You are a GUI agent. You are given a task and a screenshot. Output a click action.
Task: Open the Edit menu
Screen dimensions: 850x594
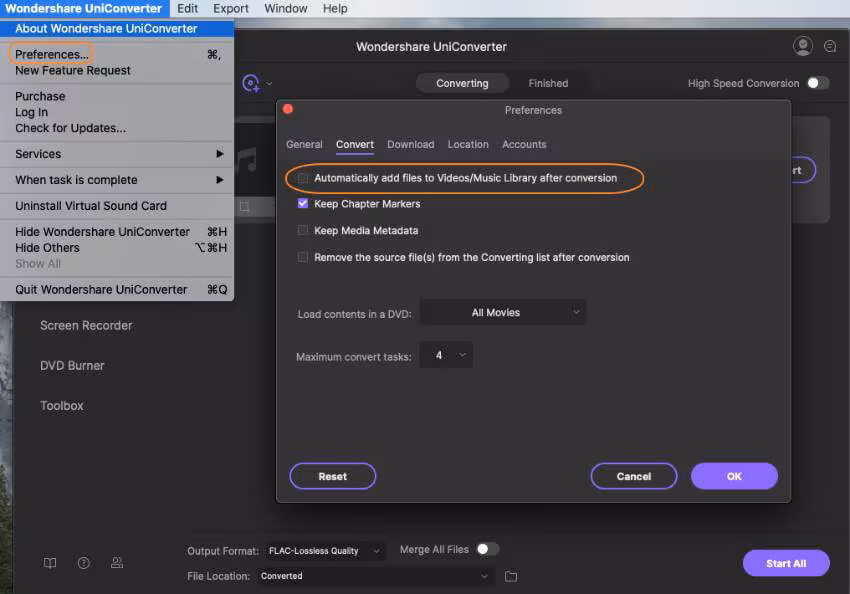pos(188,9)
